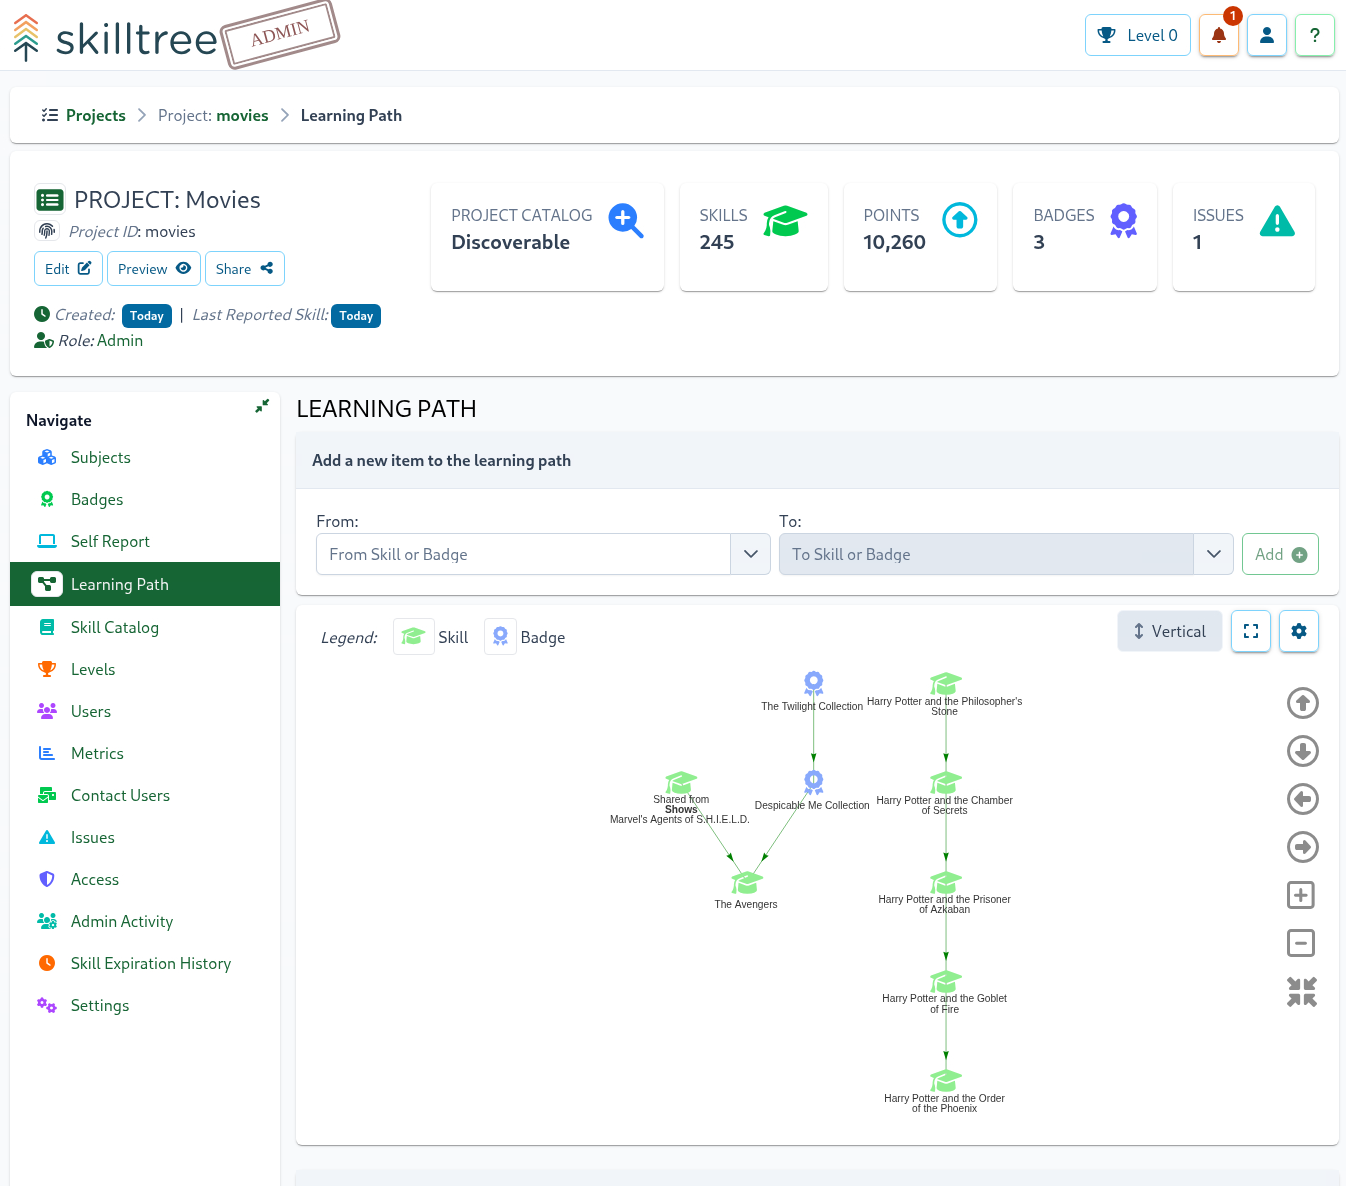This screenshot has width=1346, height=1186.
Task: Open the notifications bell icon
Action: pyautogui.click(x=1218, y=35)
